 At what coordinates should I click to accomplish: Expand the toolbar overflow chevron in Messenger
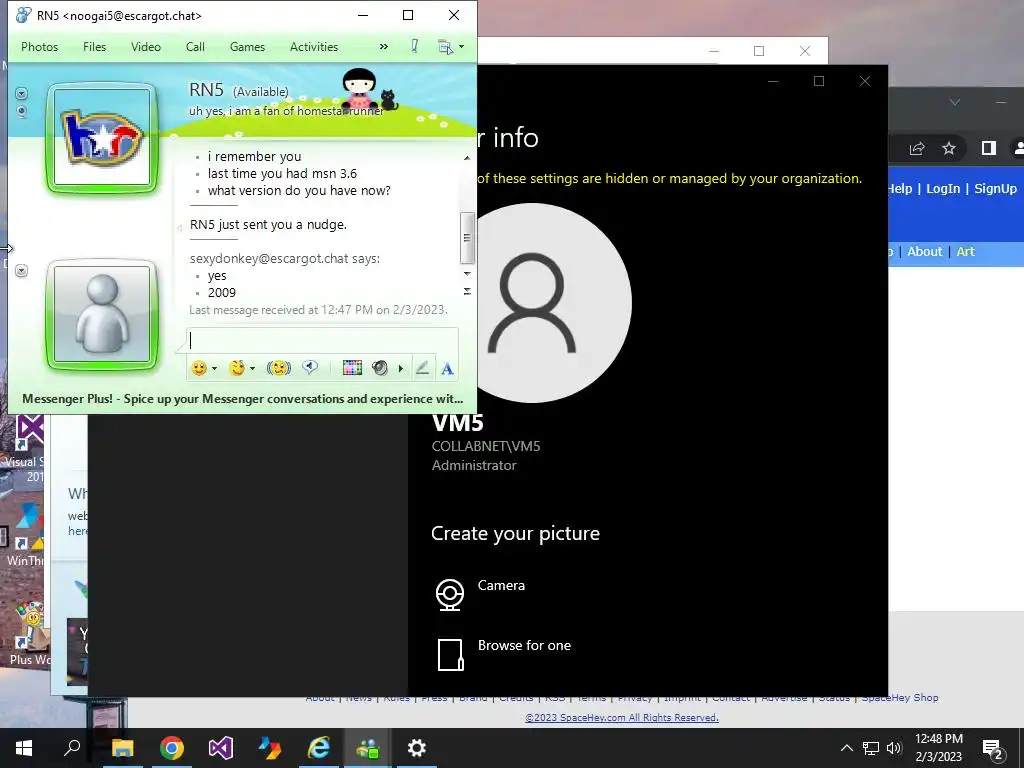383,47
